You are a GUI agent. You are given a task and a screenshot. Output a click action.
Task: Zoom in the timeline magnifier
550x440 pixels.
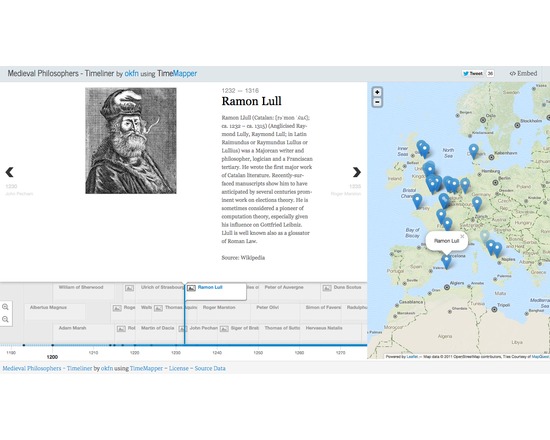click(5, 307)
